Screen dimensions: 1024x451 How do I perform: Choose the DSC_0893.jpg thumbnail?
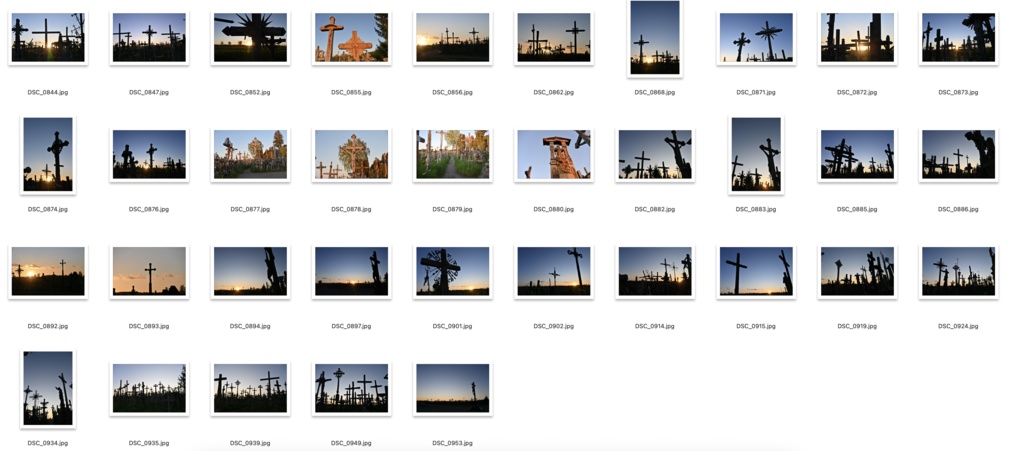(x=149, y=272)
